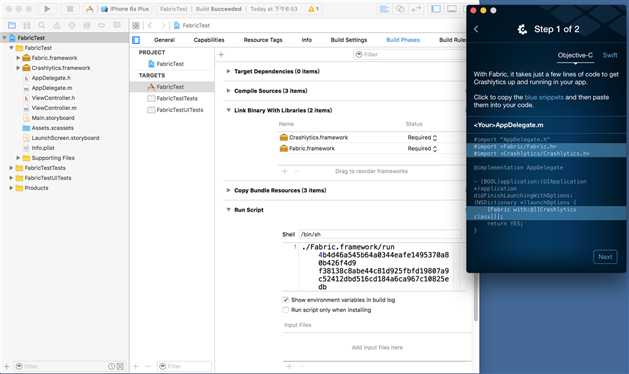
Task: Expand Compile Sources section
Action: 228,91
